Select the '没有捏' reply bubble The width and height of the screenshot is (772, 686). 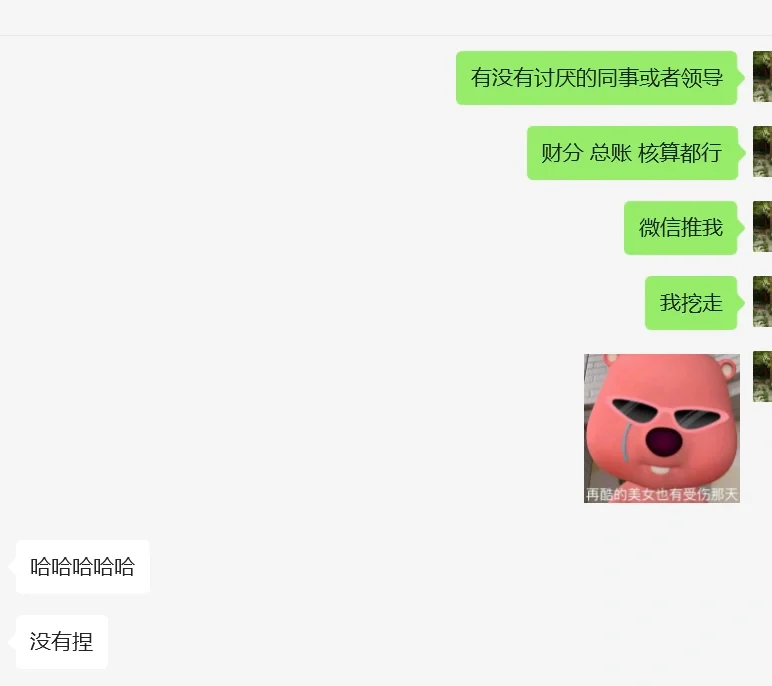pyautogui.click(x=62, y=642)
